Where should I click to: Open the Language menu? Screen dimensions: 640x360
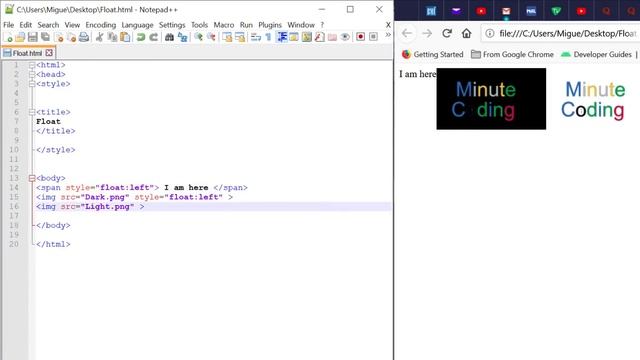pyautogui.click(x=137, y=25)
